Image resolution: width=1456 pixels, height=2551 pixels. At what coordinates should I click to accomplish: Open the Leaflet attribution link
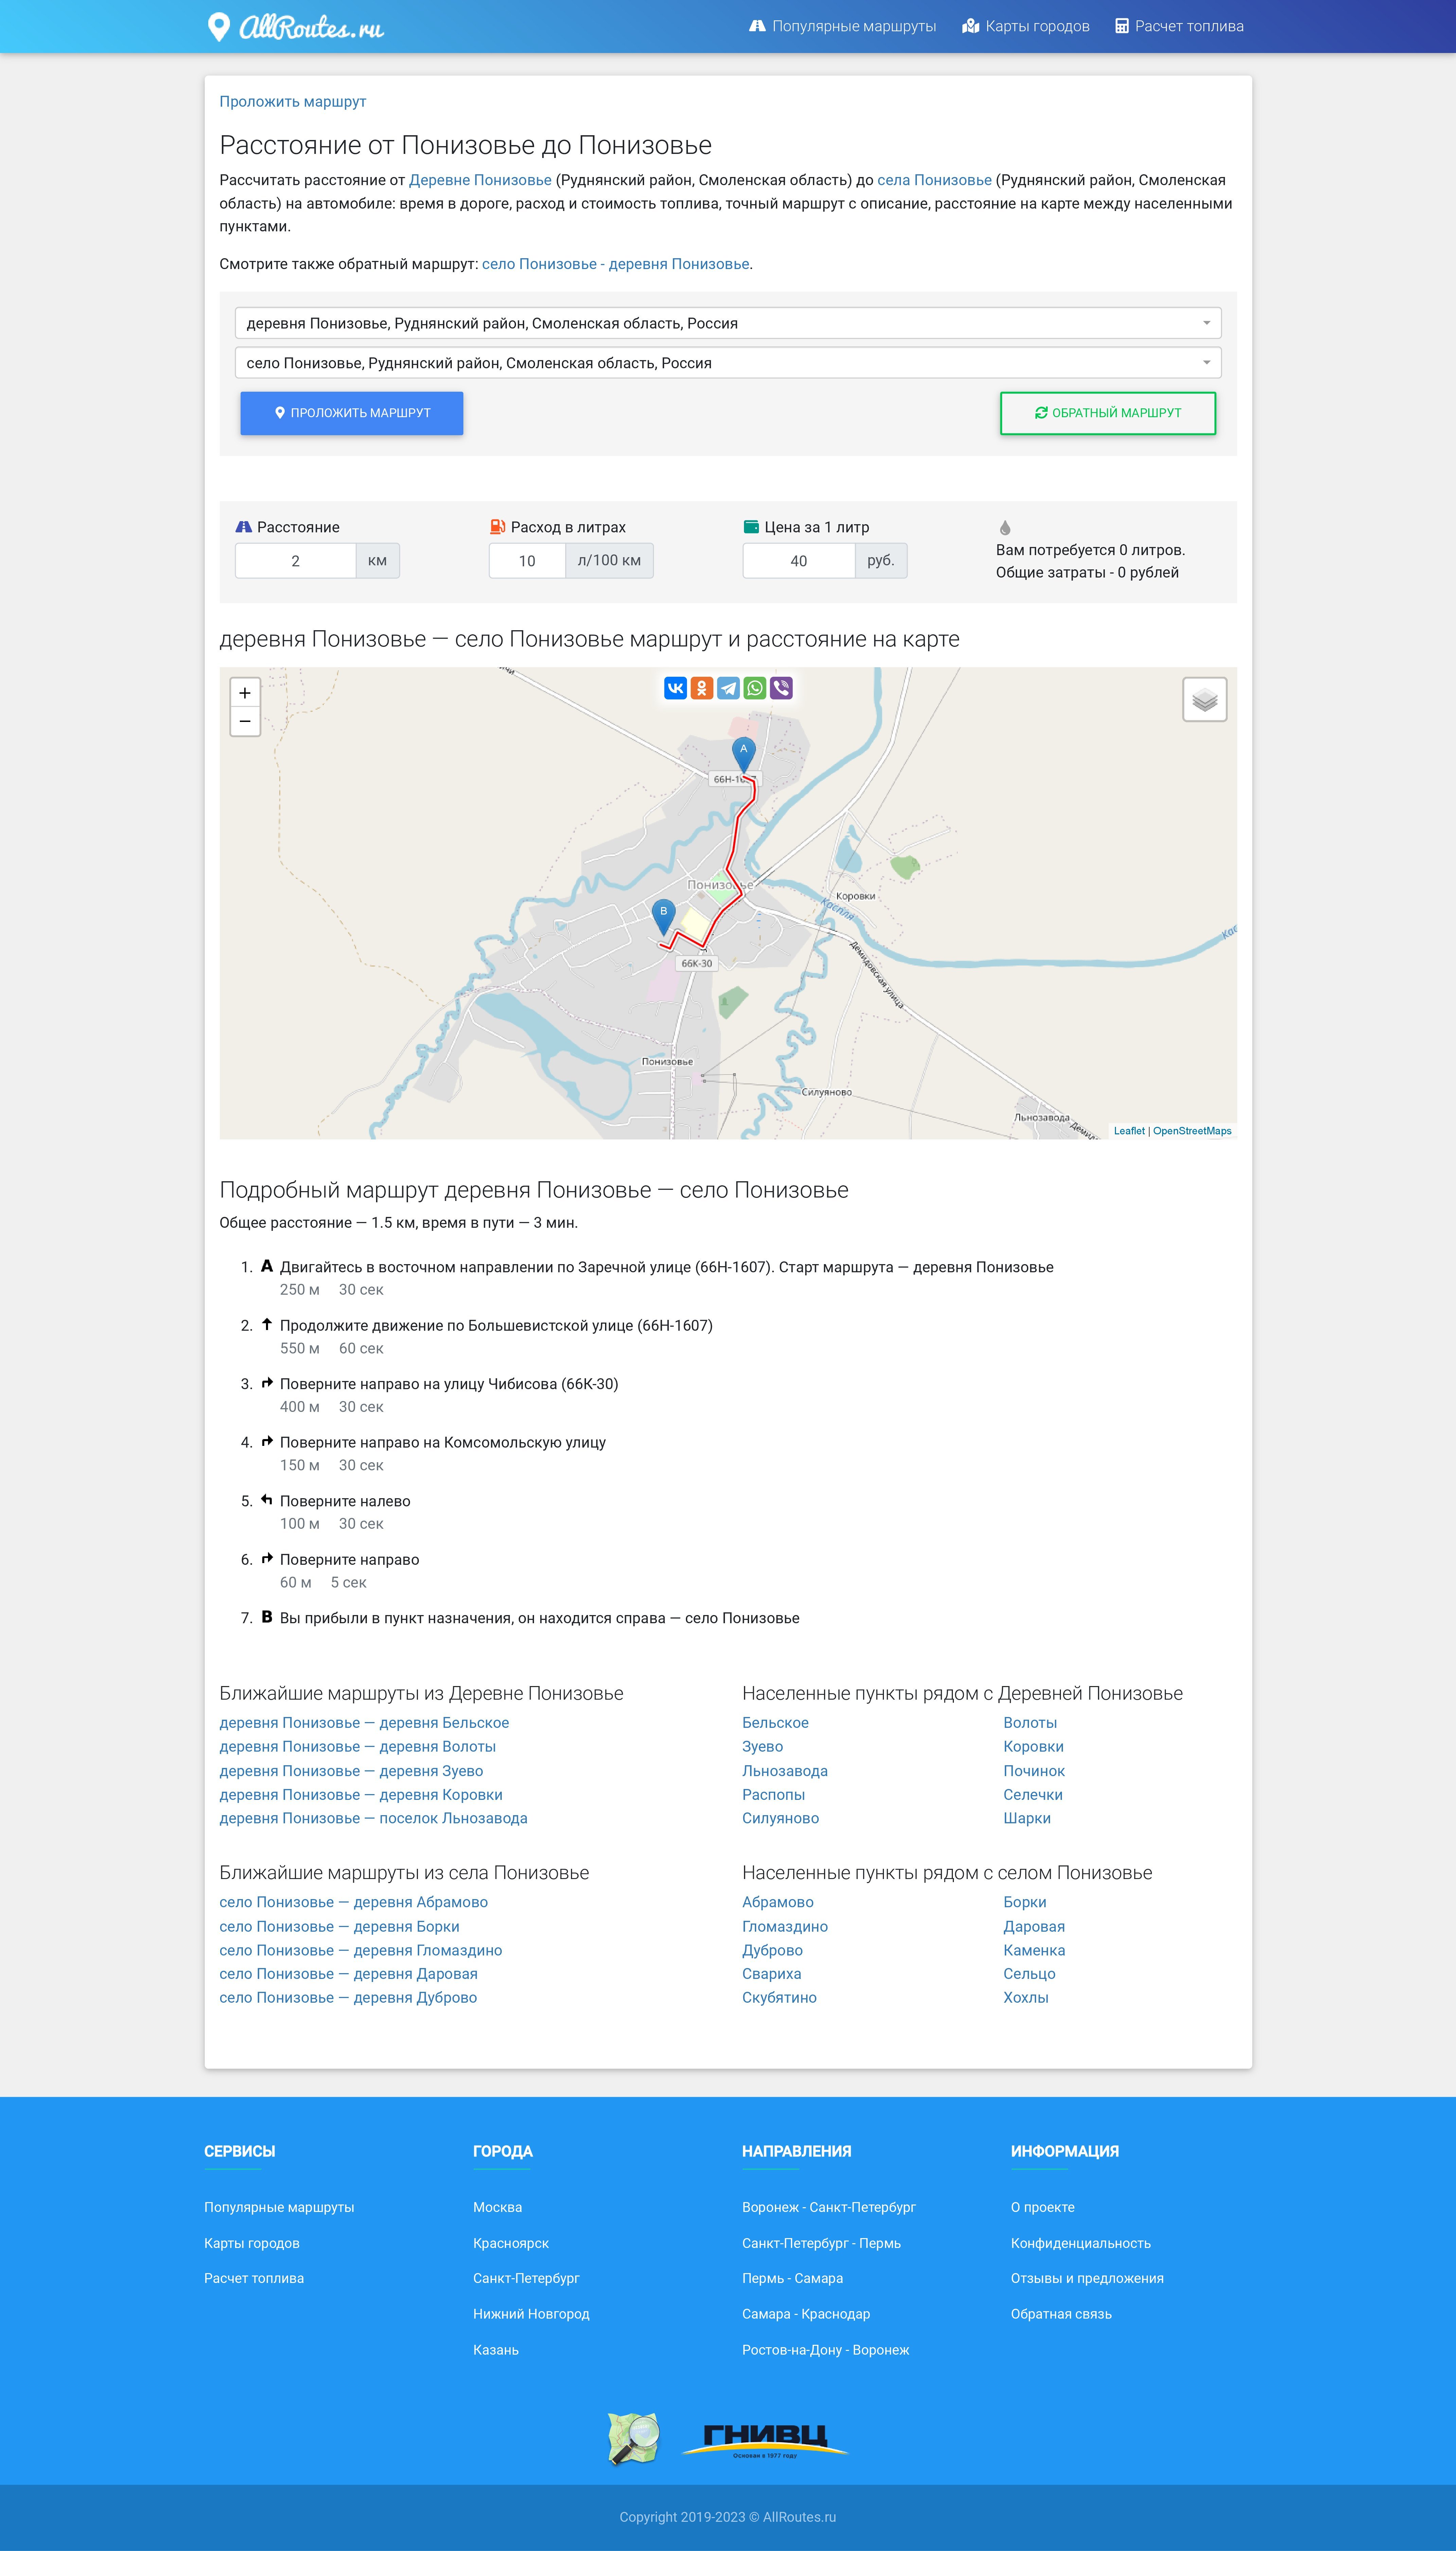tap(1129, 1131)
